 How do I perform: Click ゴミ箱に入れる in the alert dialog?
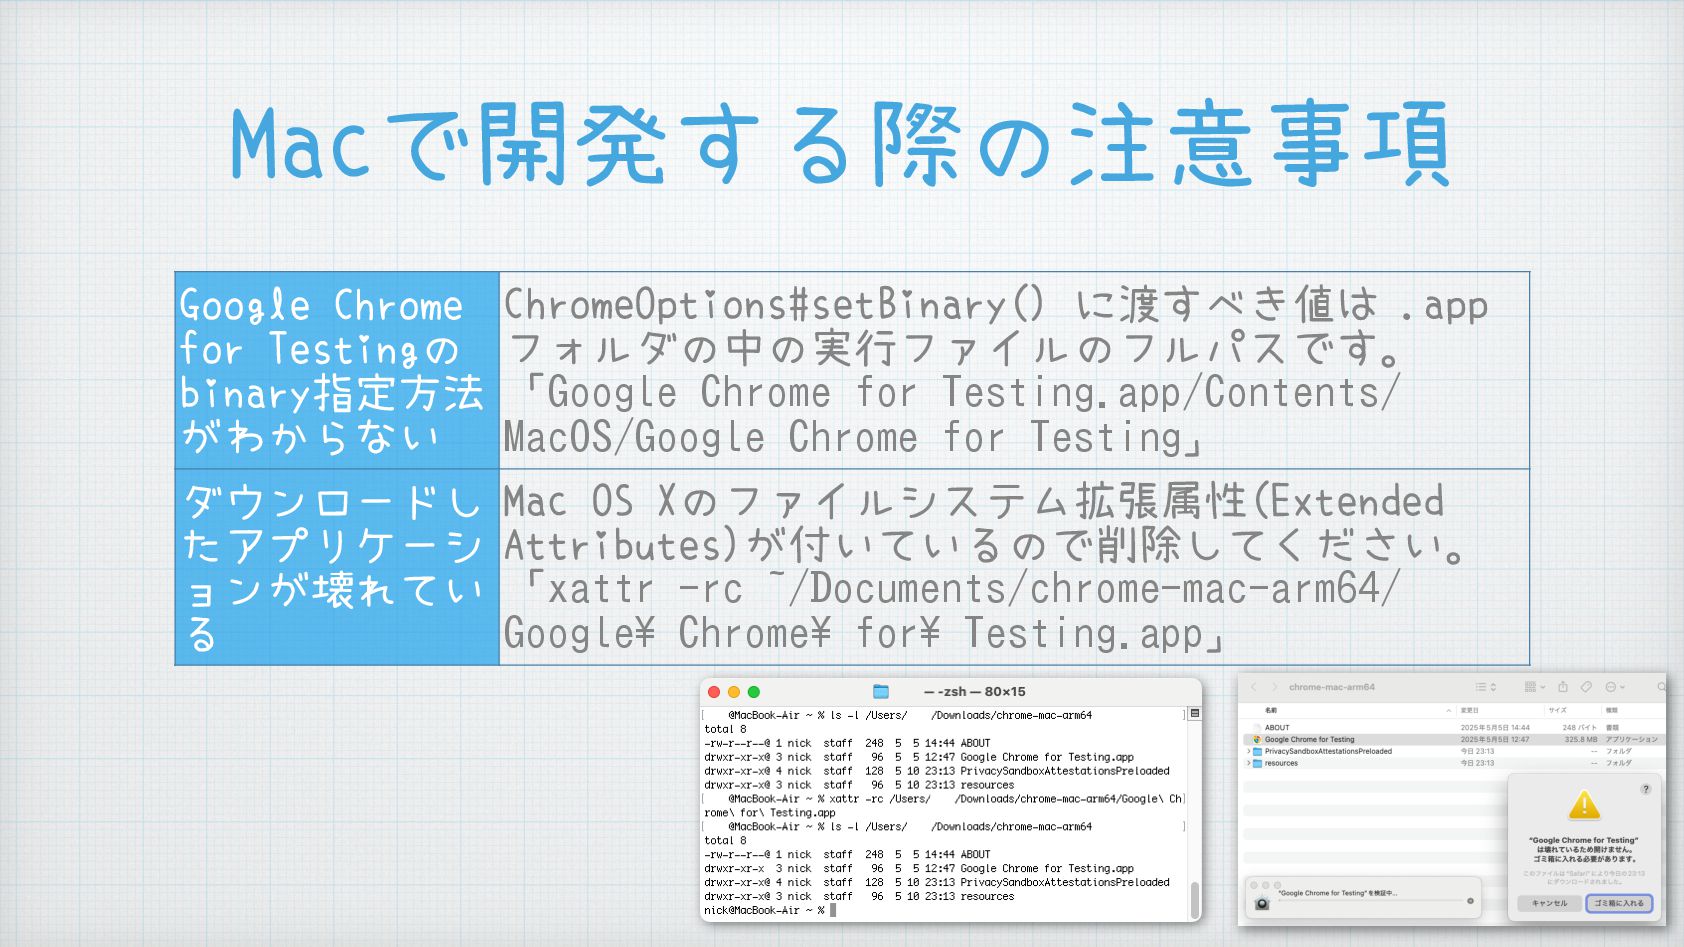tap(1619, 903)
